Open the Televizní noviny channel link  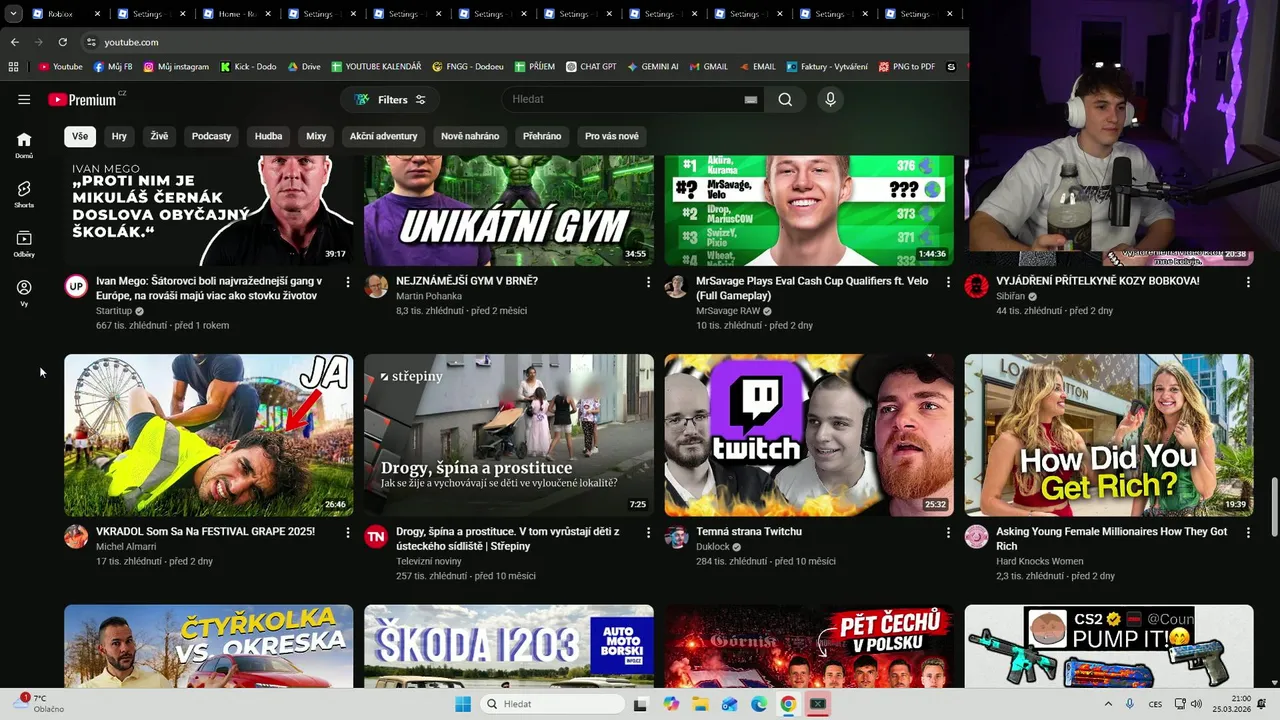point(429,561)
